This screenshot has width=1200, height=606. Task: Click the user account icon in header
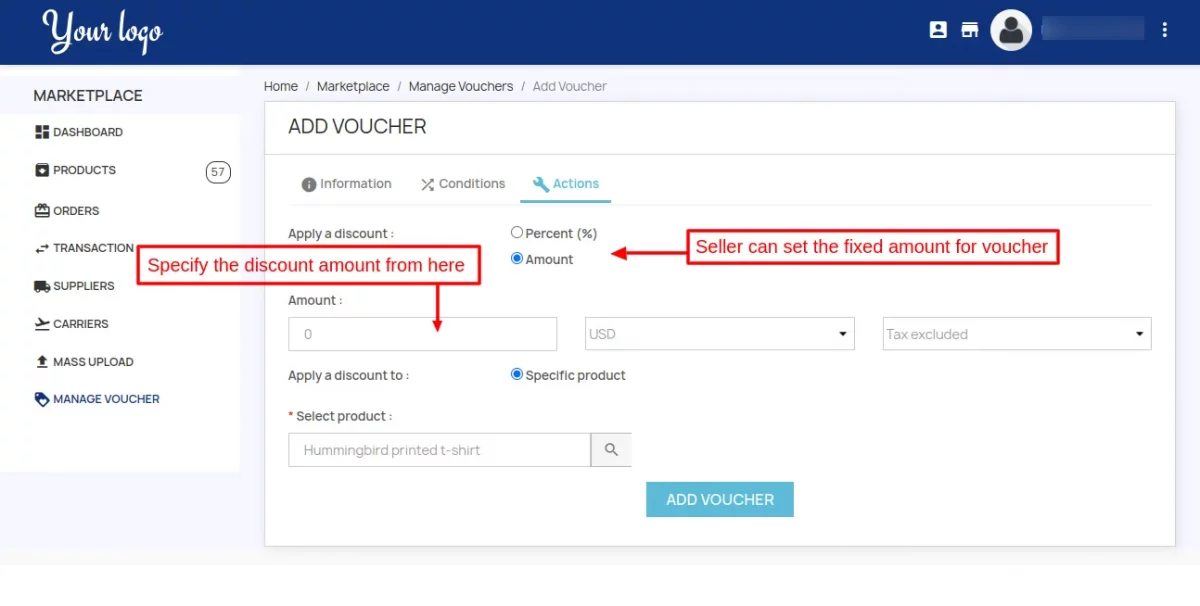tap(938, 29)
